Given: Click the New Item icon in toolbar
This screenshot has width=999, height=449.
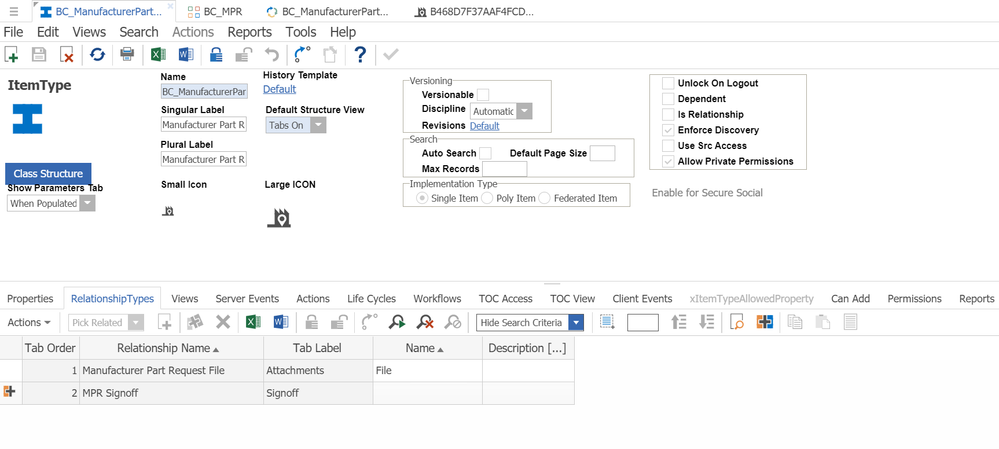Looking at the screenshot, I should coord(11,55).
